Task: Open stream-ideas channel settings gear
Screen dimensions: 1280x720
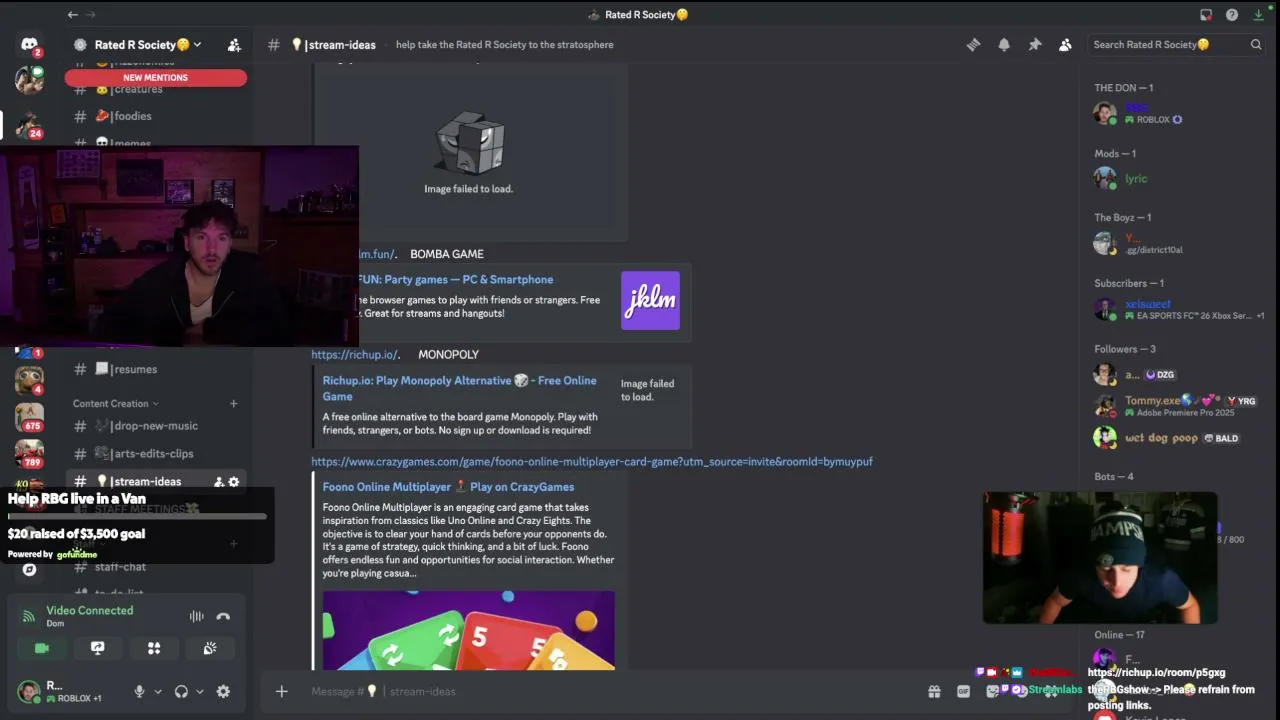Action: [x=234, y=482]
